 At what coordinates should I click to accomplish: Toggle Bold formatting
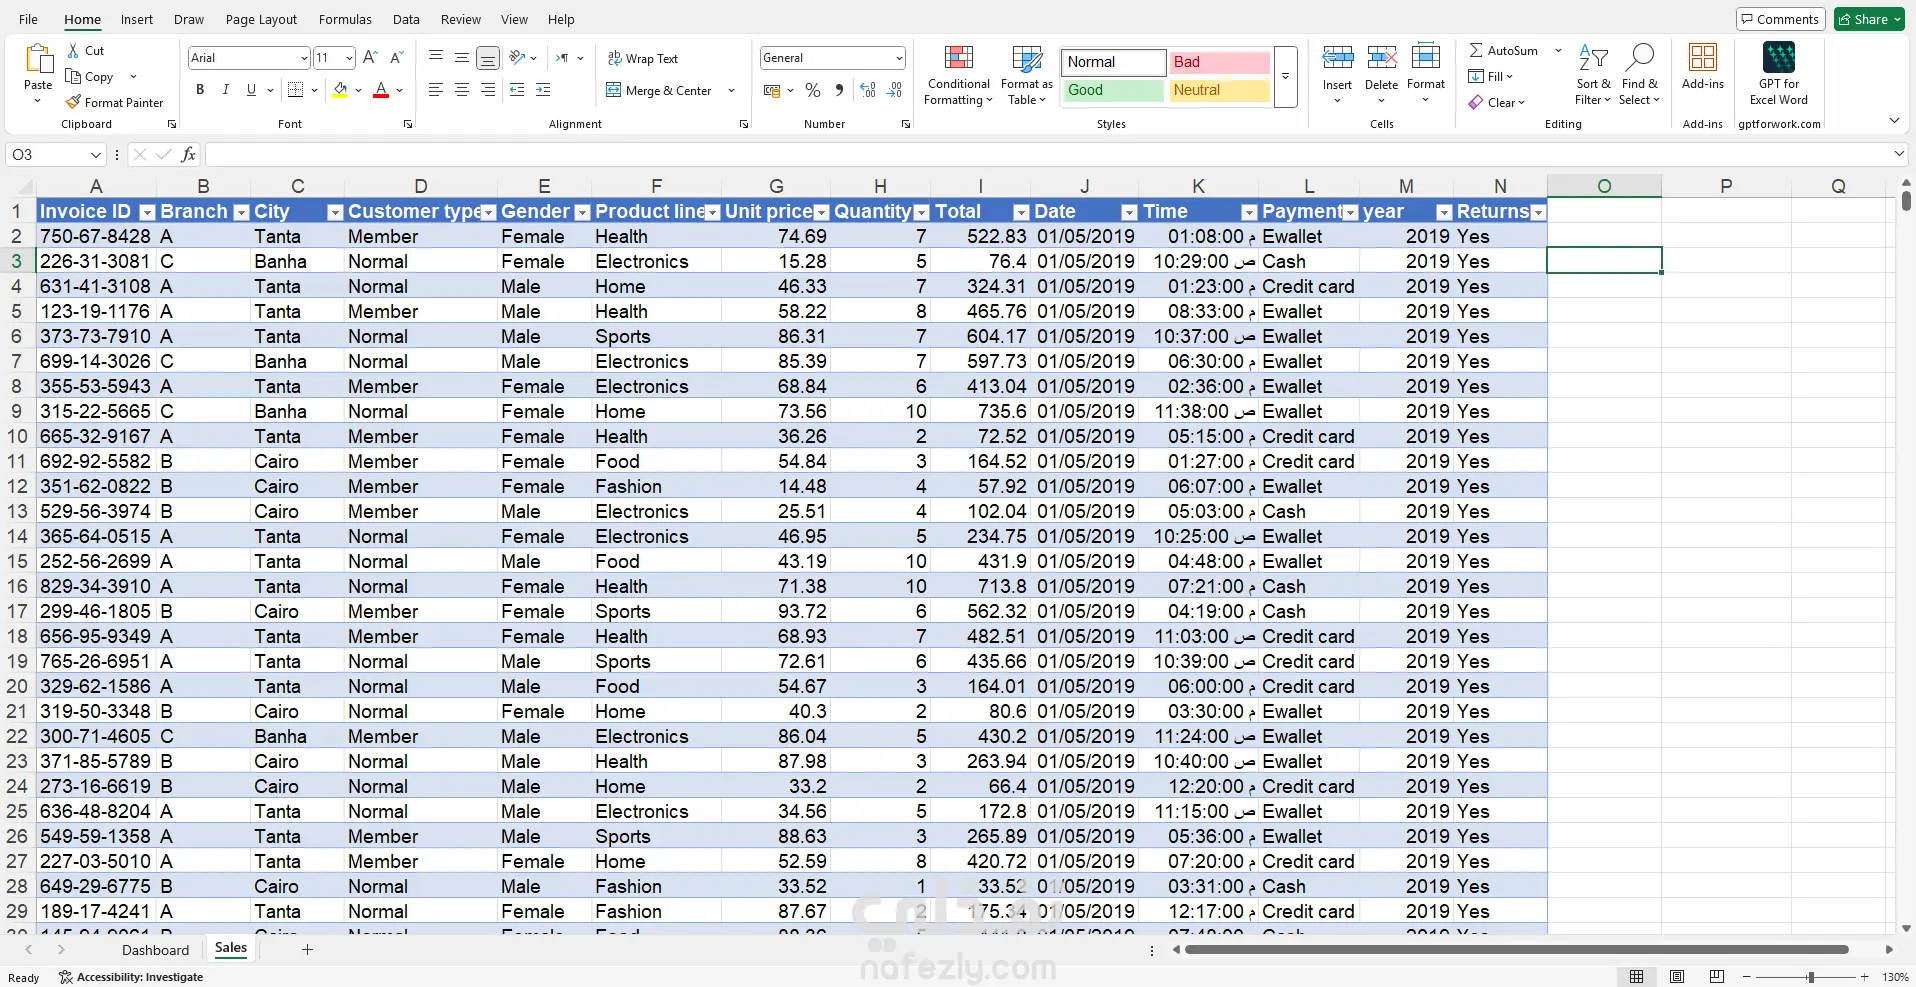pos(200,90)
